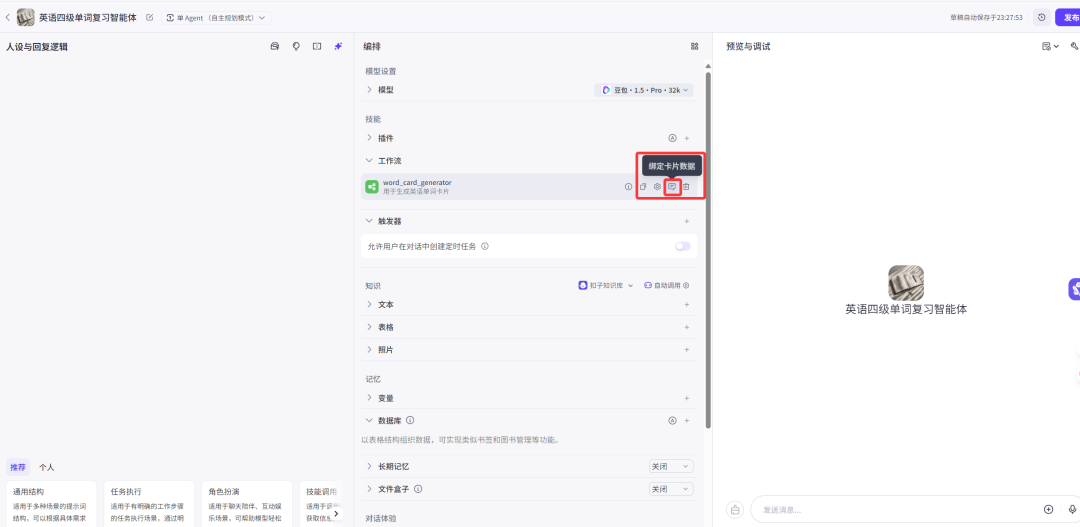Edit the agent name with pencil icon

(x=150, y=17)
